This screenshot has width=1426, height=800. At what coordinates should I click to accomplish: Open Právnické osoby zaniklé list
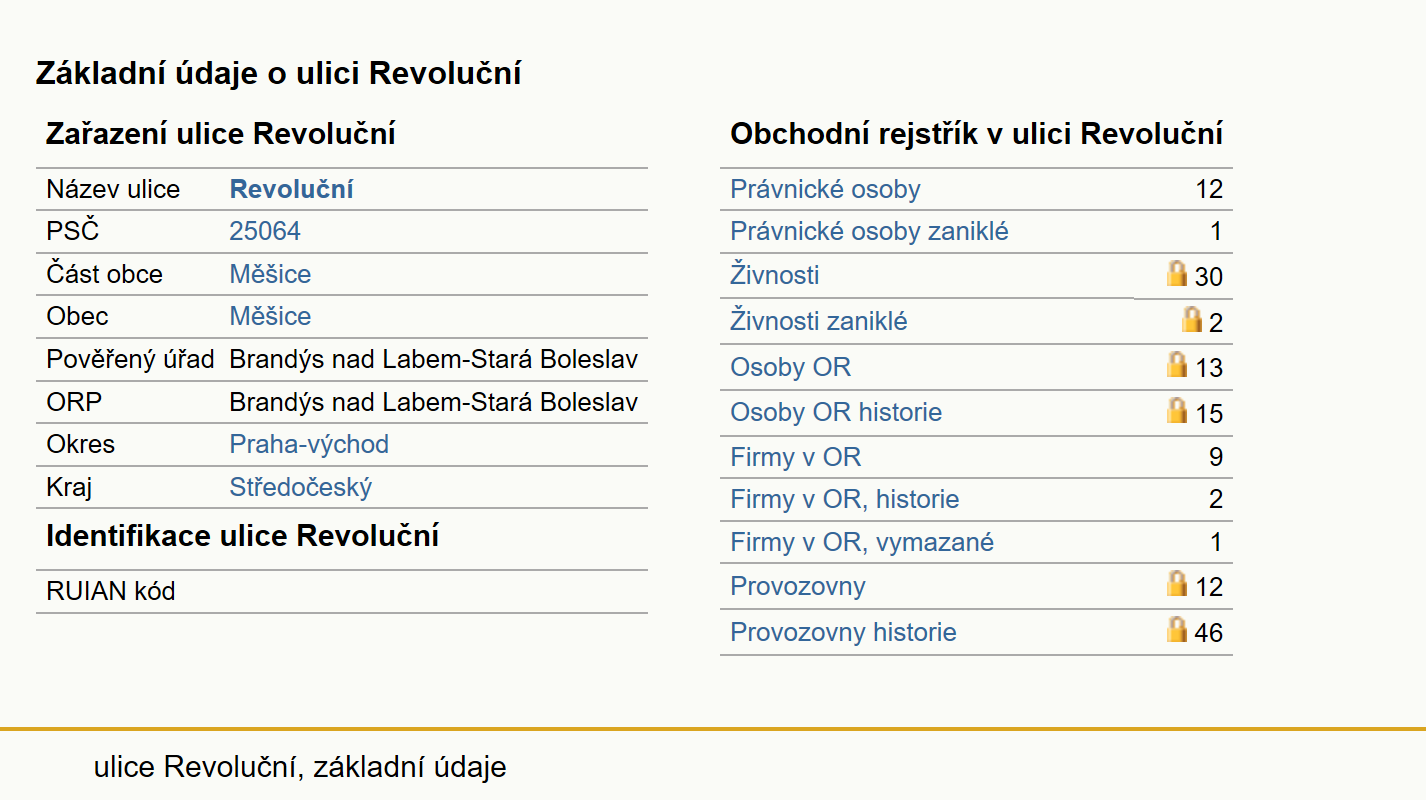point(869,232)
